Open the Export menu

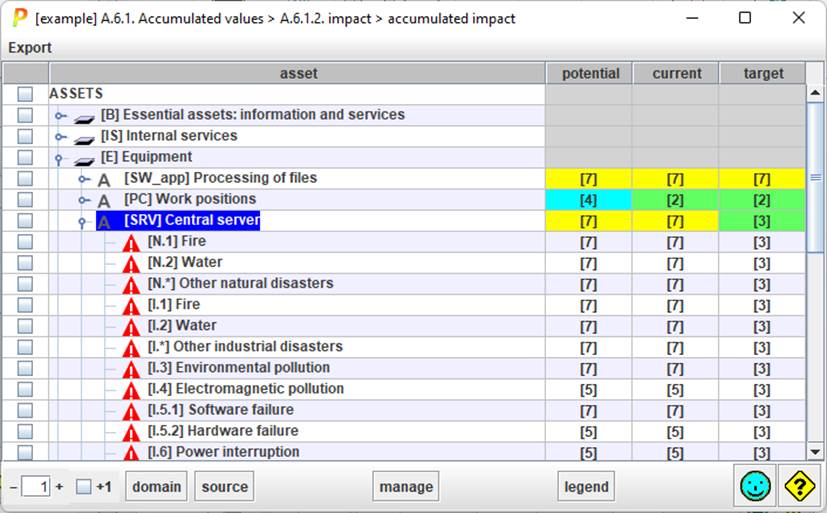coord(30,47)
